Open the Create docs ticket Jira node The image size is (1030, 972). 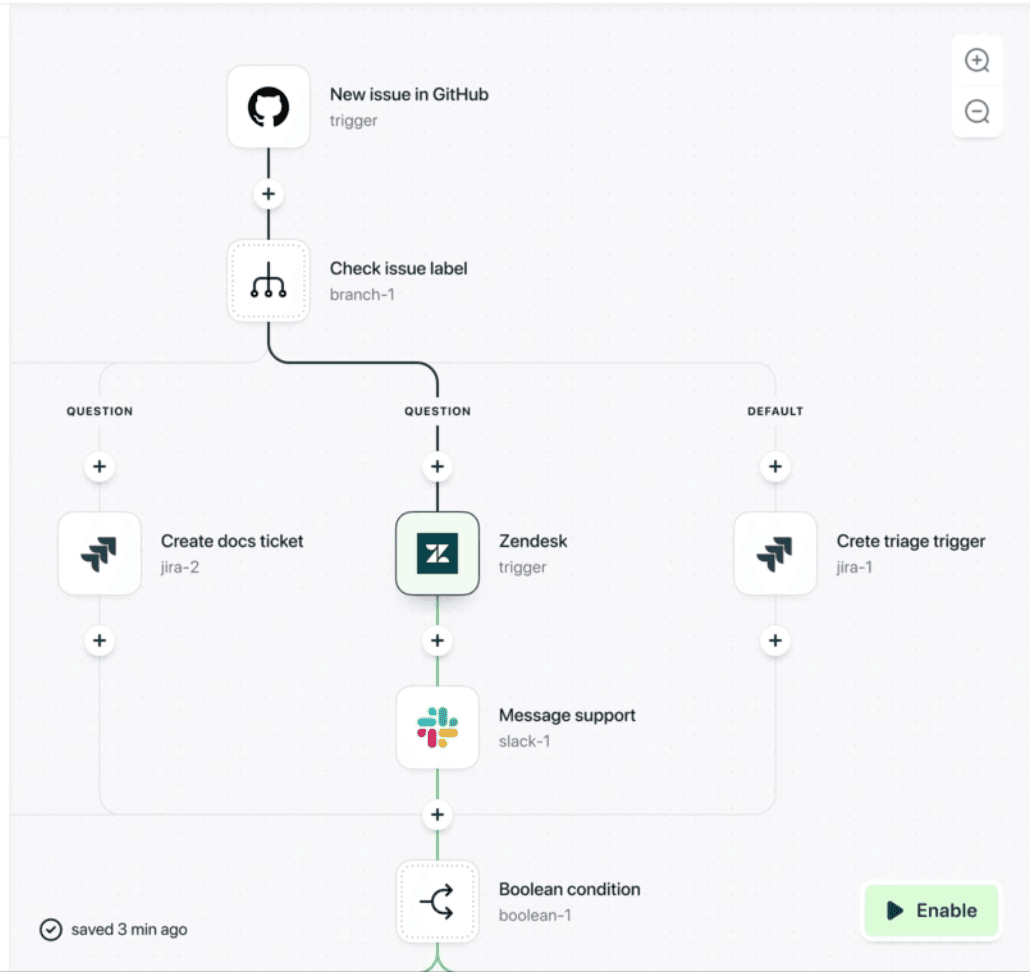pos(99,554)
